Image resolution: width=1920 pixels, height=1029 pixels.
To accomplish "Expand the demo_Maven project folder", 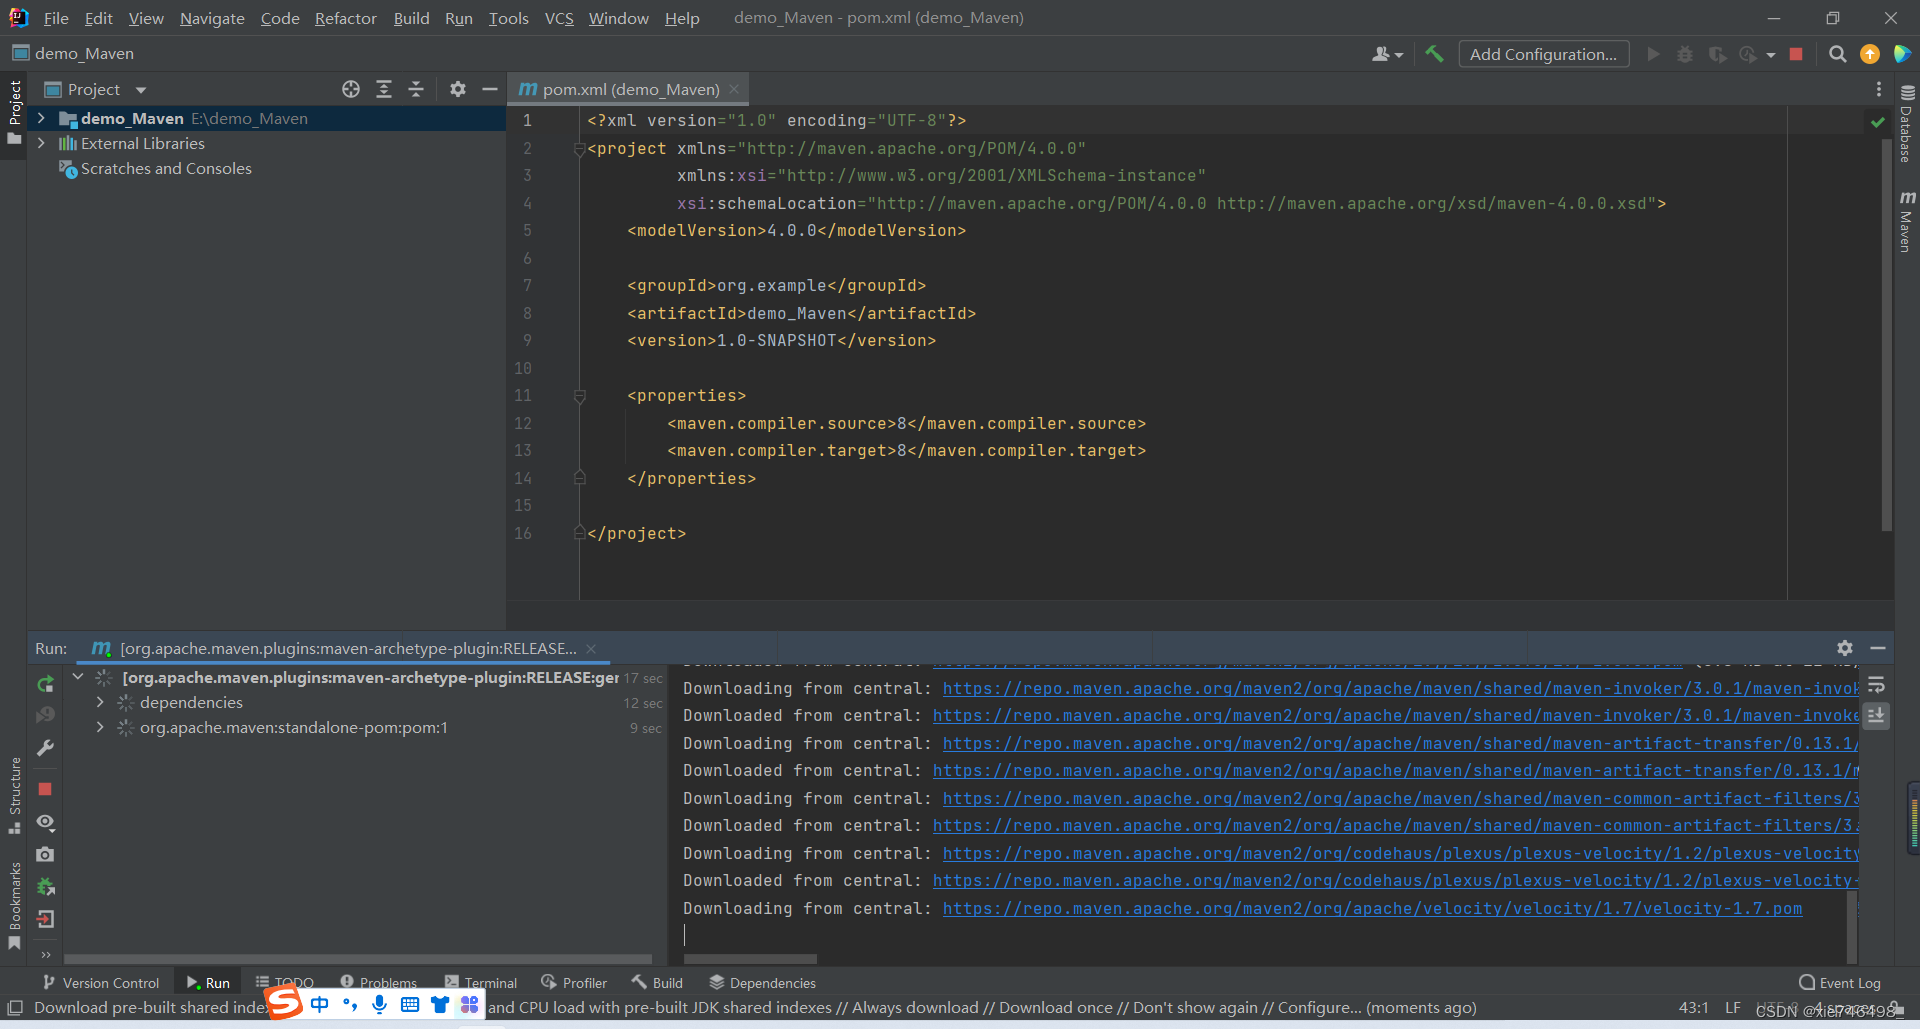I will coord(40,118).
